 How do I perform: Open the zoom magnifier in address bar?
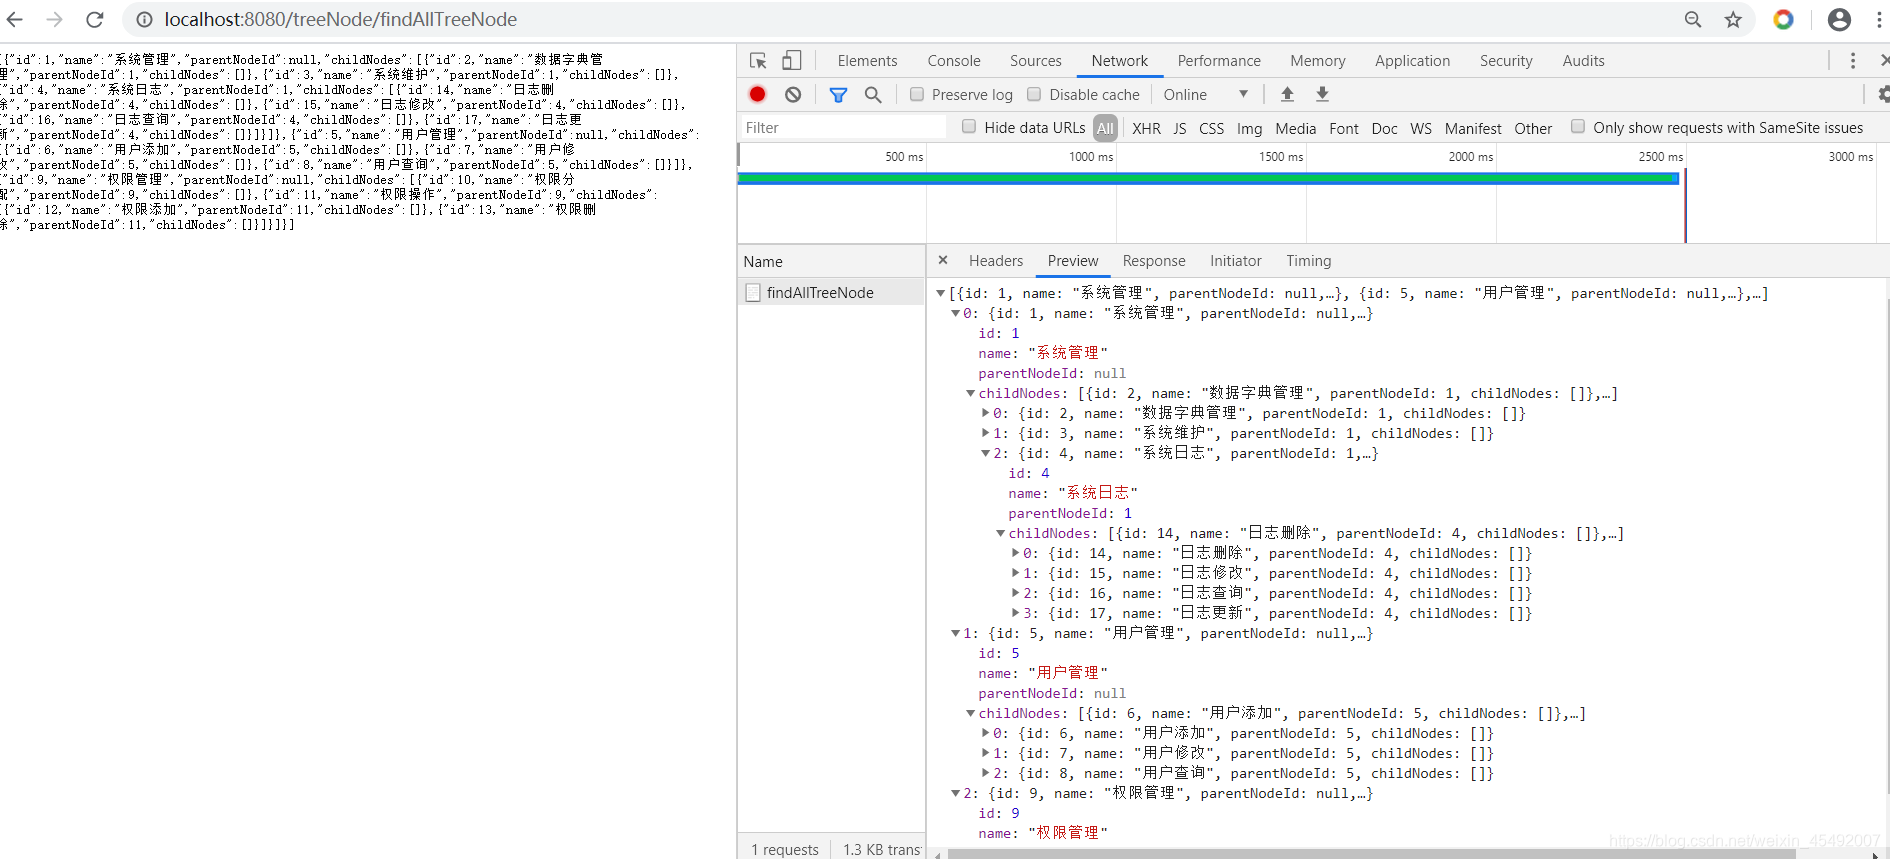click(1693, 19)
